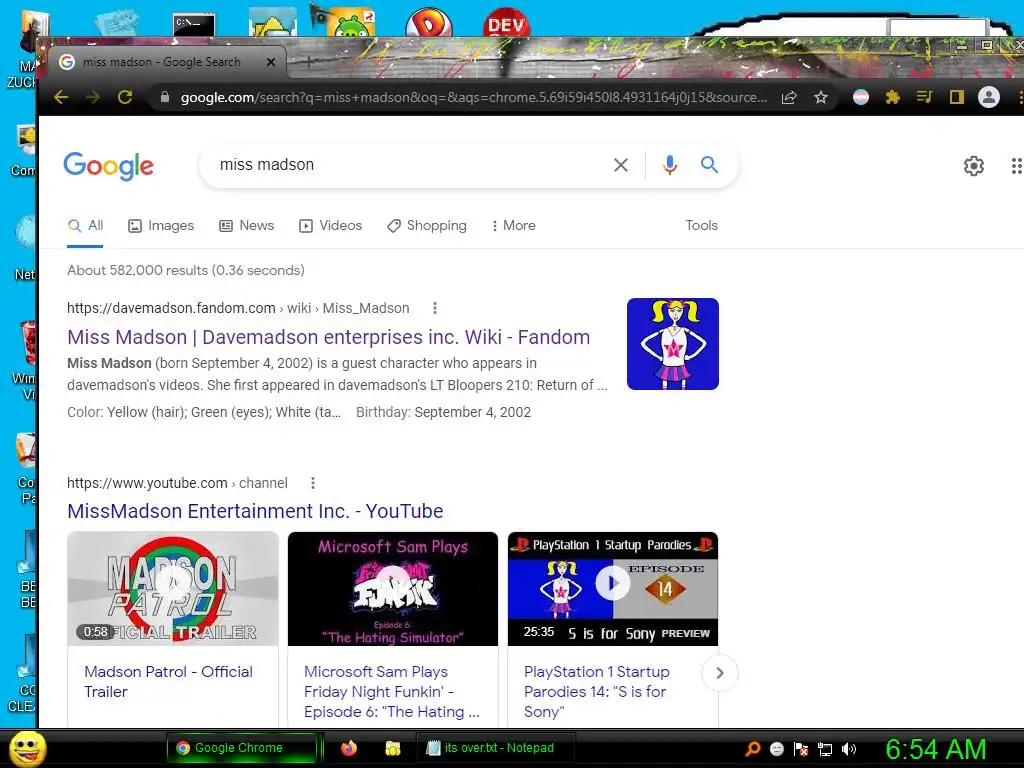This screenshot has height=768, width=1024.
Task: Start a voice search with microphone
Action: tap(669, 165)
